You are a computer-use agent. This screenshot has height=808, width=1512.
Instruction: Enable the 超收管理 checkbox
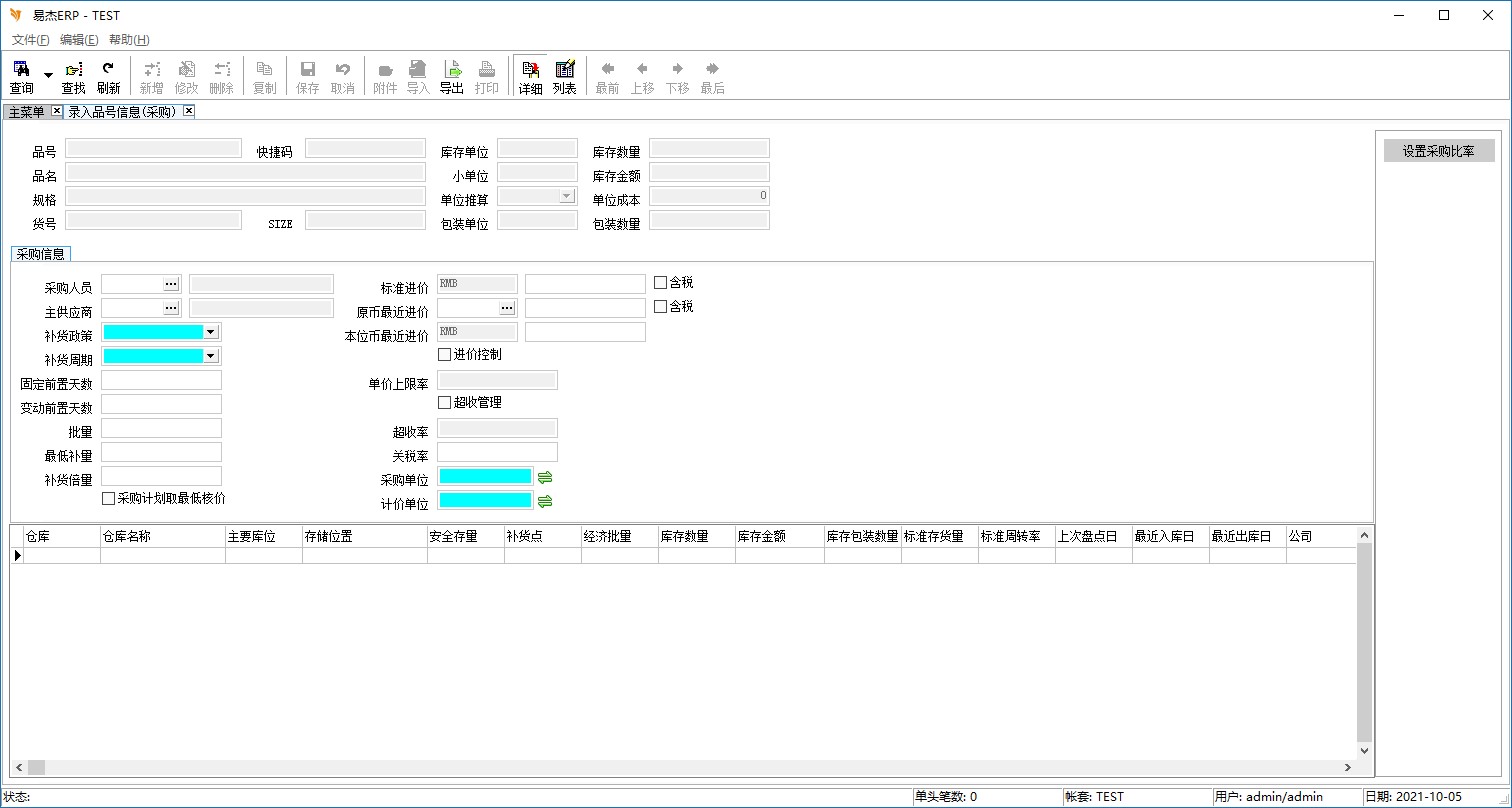pos(445,403)
